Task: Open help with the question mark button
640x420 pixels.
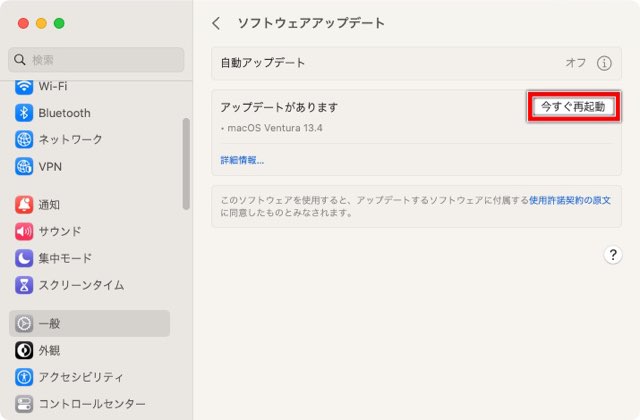Action: (613, 255)
